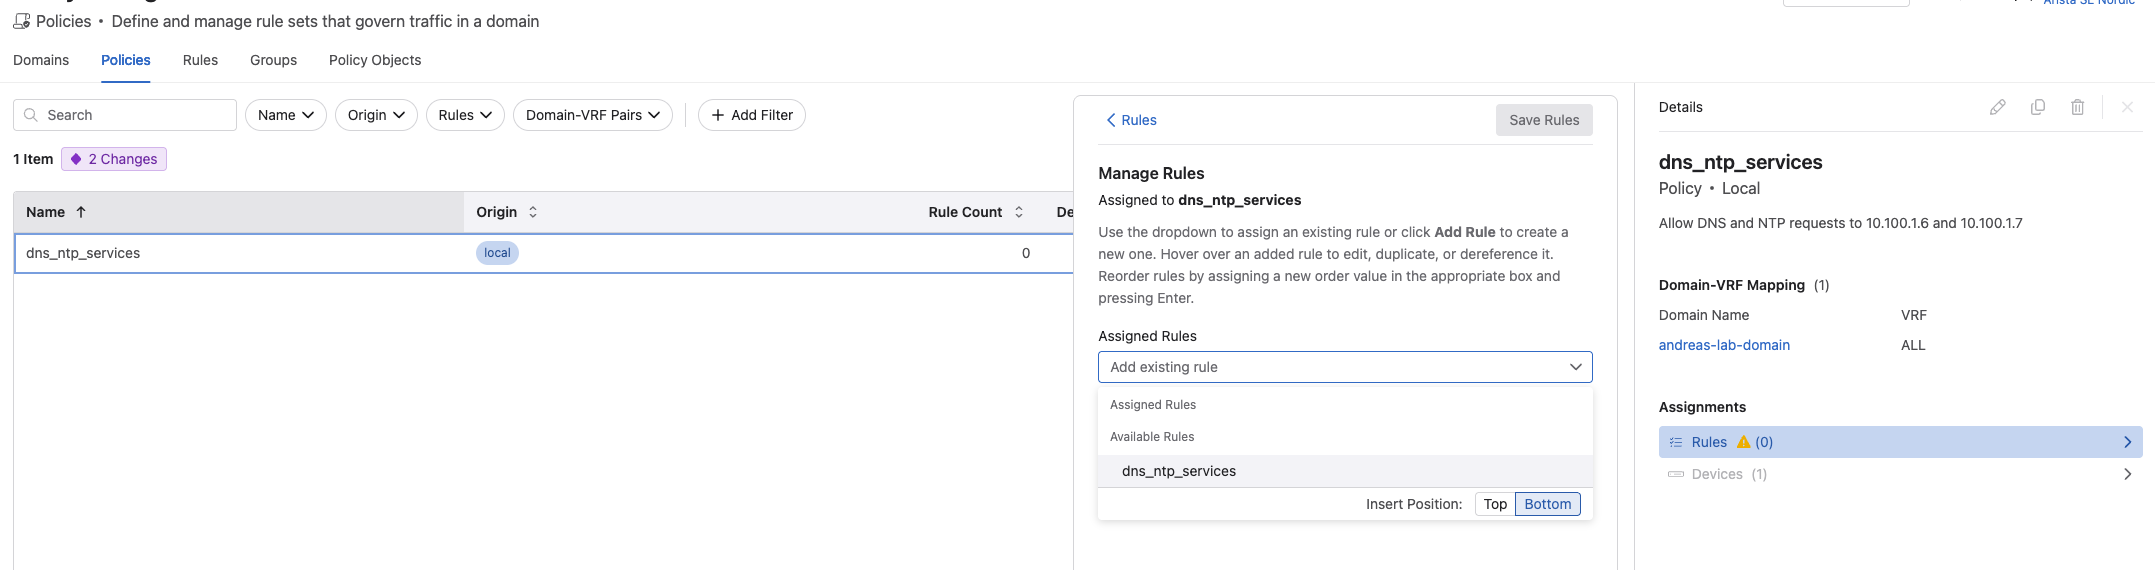Click the duplicate policy icon in Details
Screen dimensions: 2155x570
point(2037,107)
